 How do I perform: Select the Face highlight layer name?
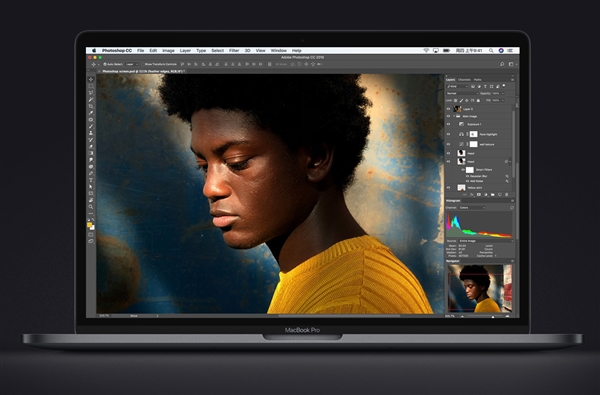click(x=489, y=134)
